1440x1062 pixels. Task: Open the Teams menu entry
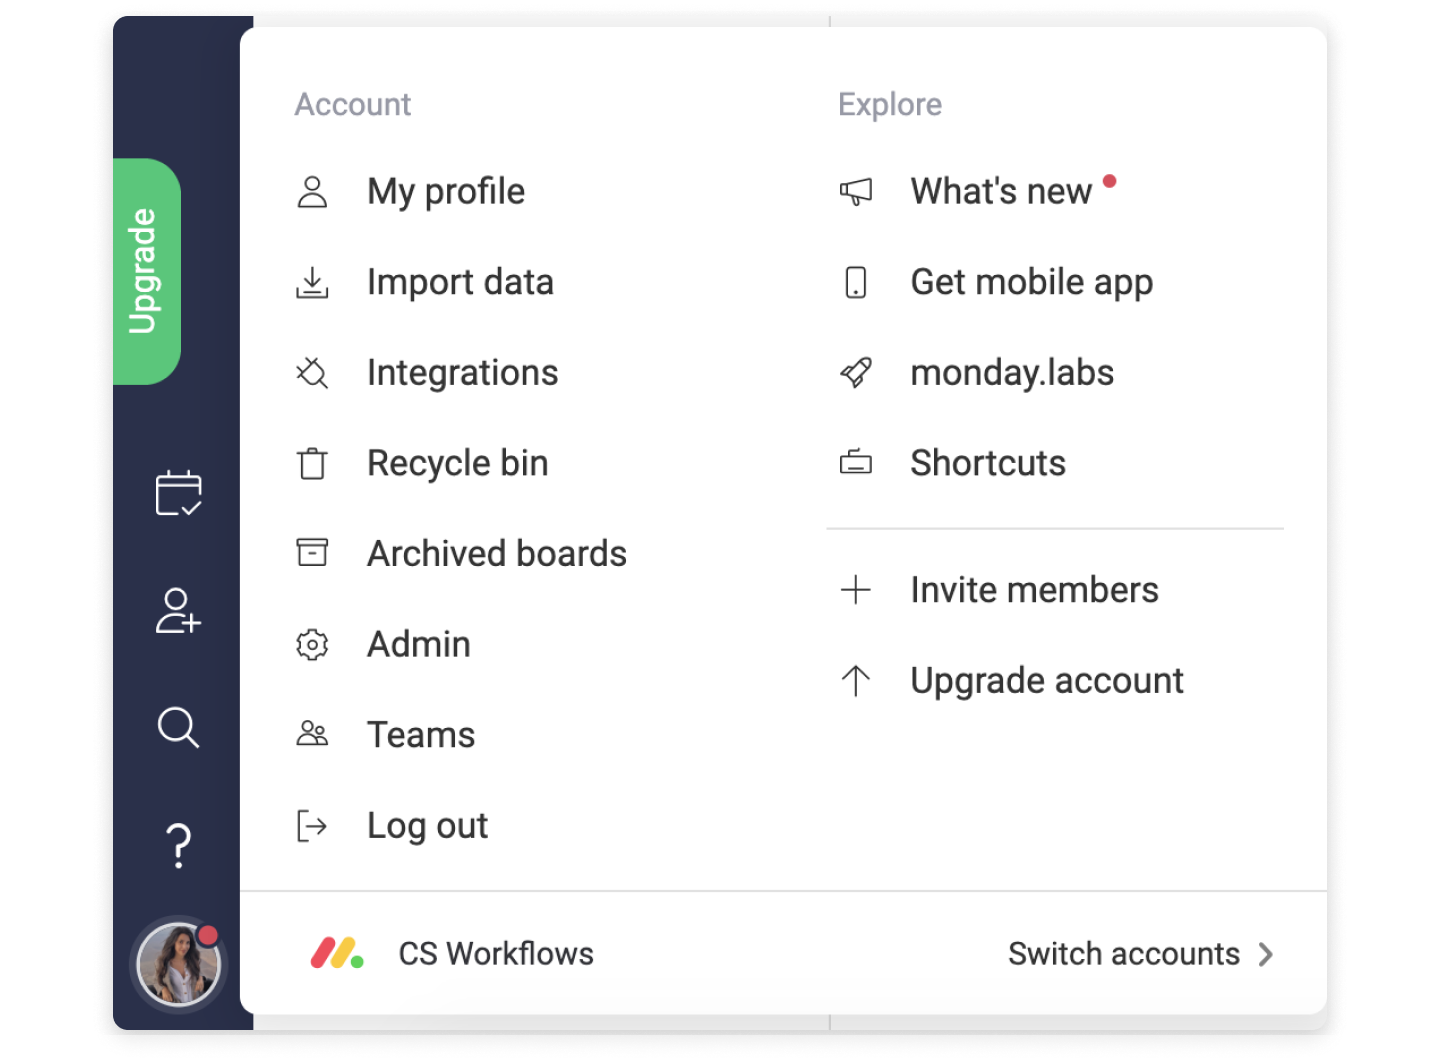421,735
